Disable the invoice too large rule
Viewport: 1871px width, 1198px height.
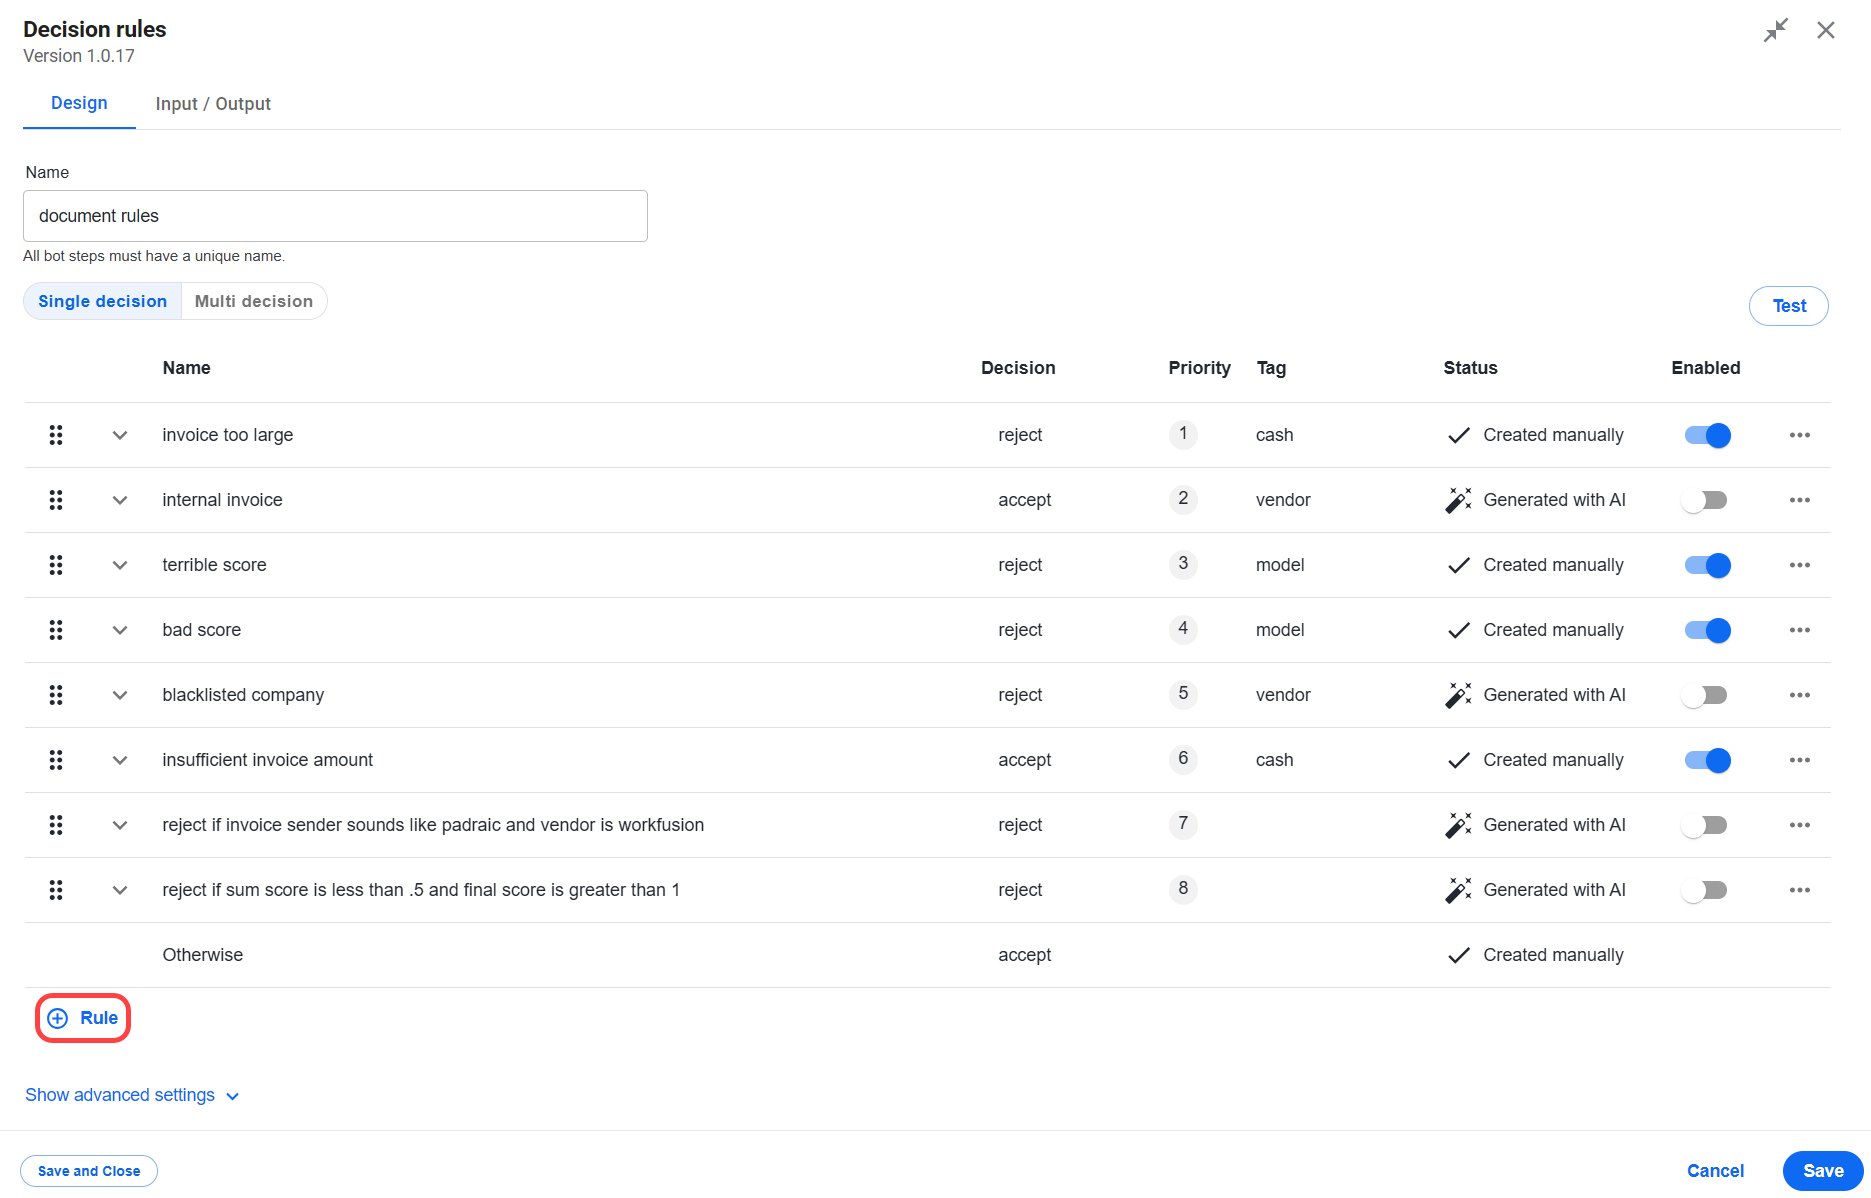(1707, 435)
